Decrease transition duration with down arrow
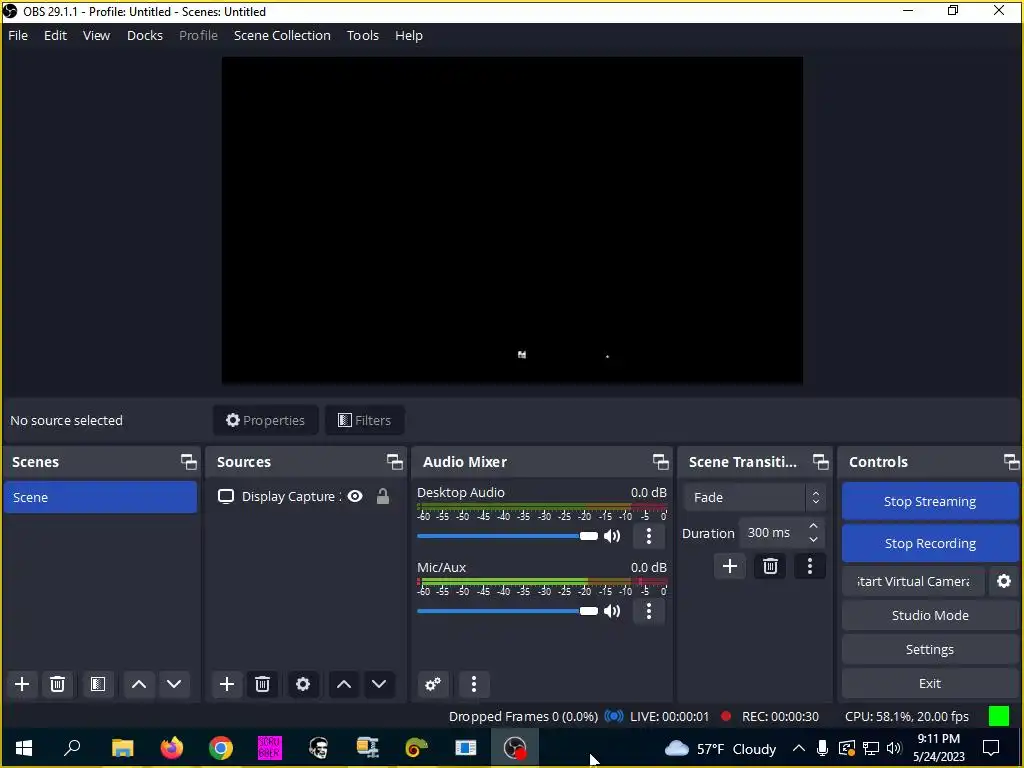The image size is (1024, 768). coord(813,539)
